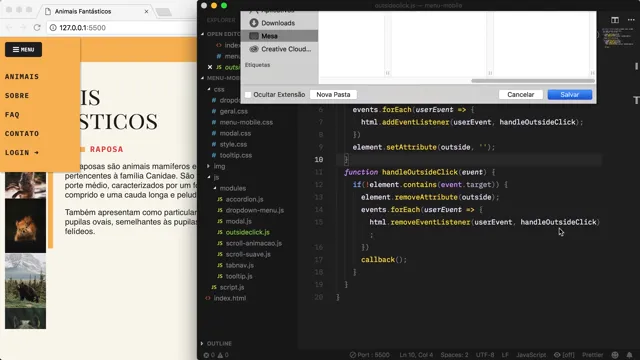Click the split editor icon in VS Code
This screenshot has width=640, height=360.
coord(615,20)
